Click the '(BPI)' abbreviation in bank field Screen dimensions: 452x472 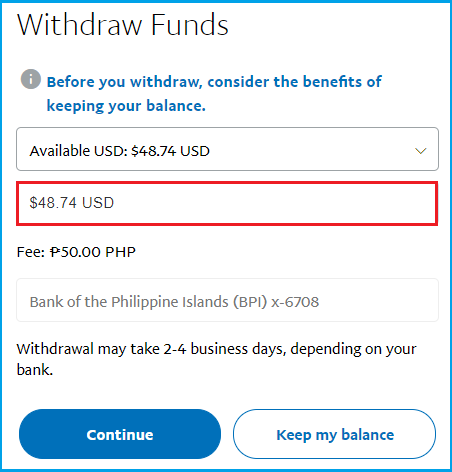pyautogui.click(x=250, y=302)
